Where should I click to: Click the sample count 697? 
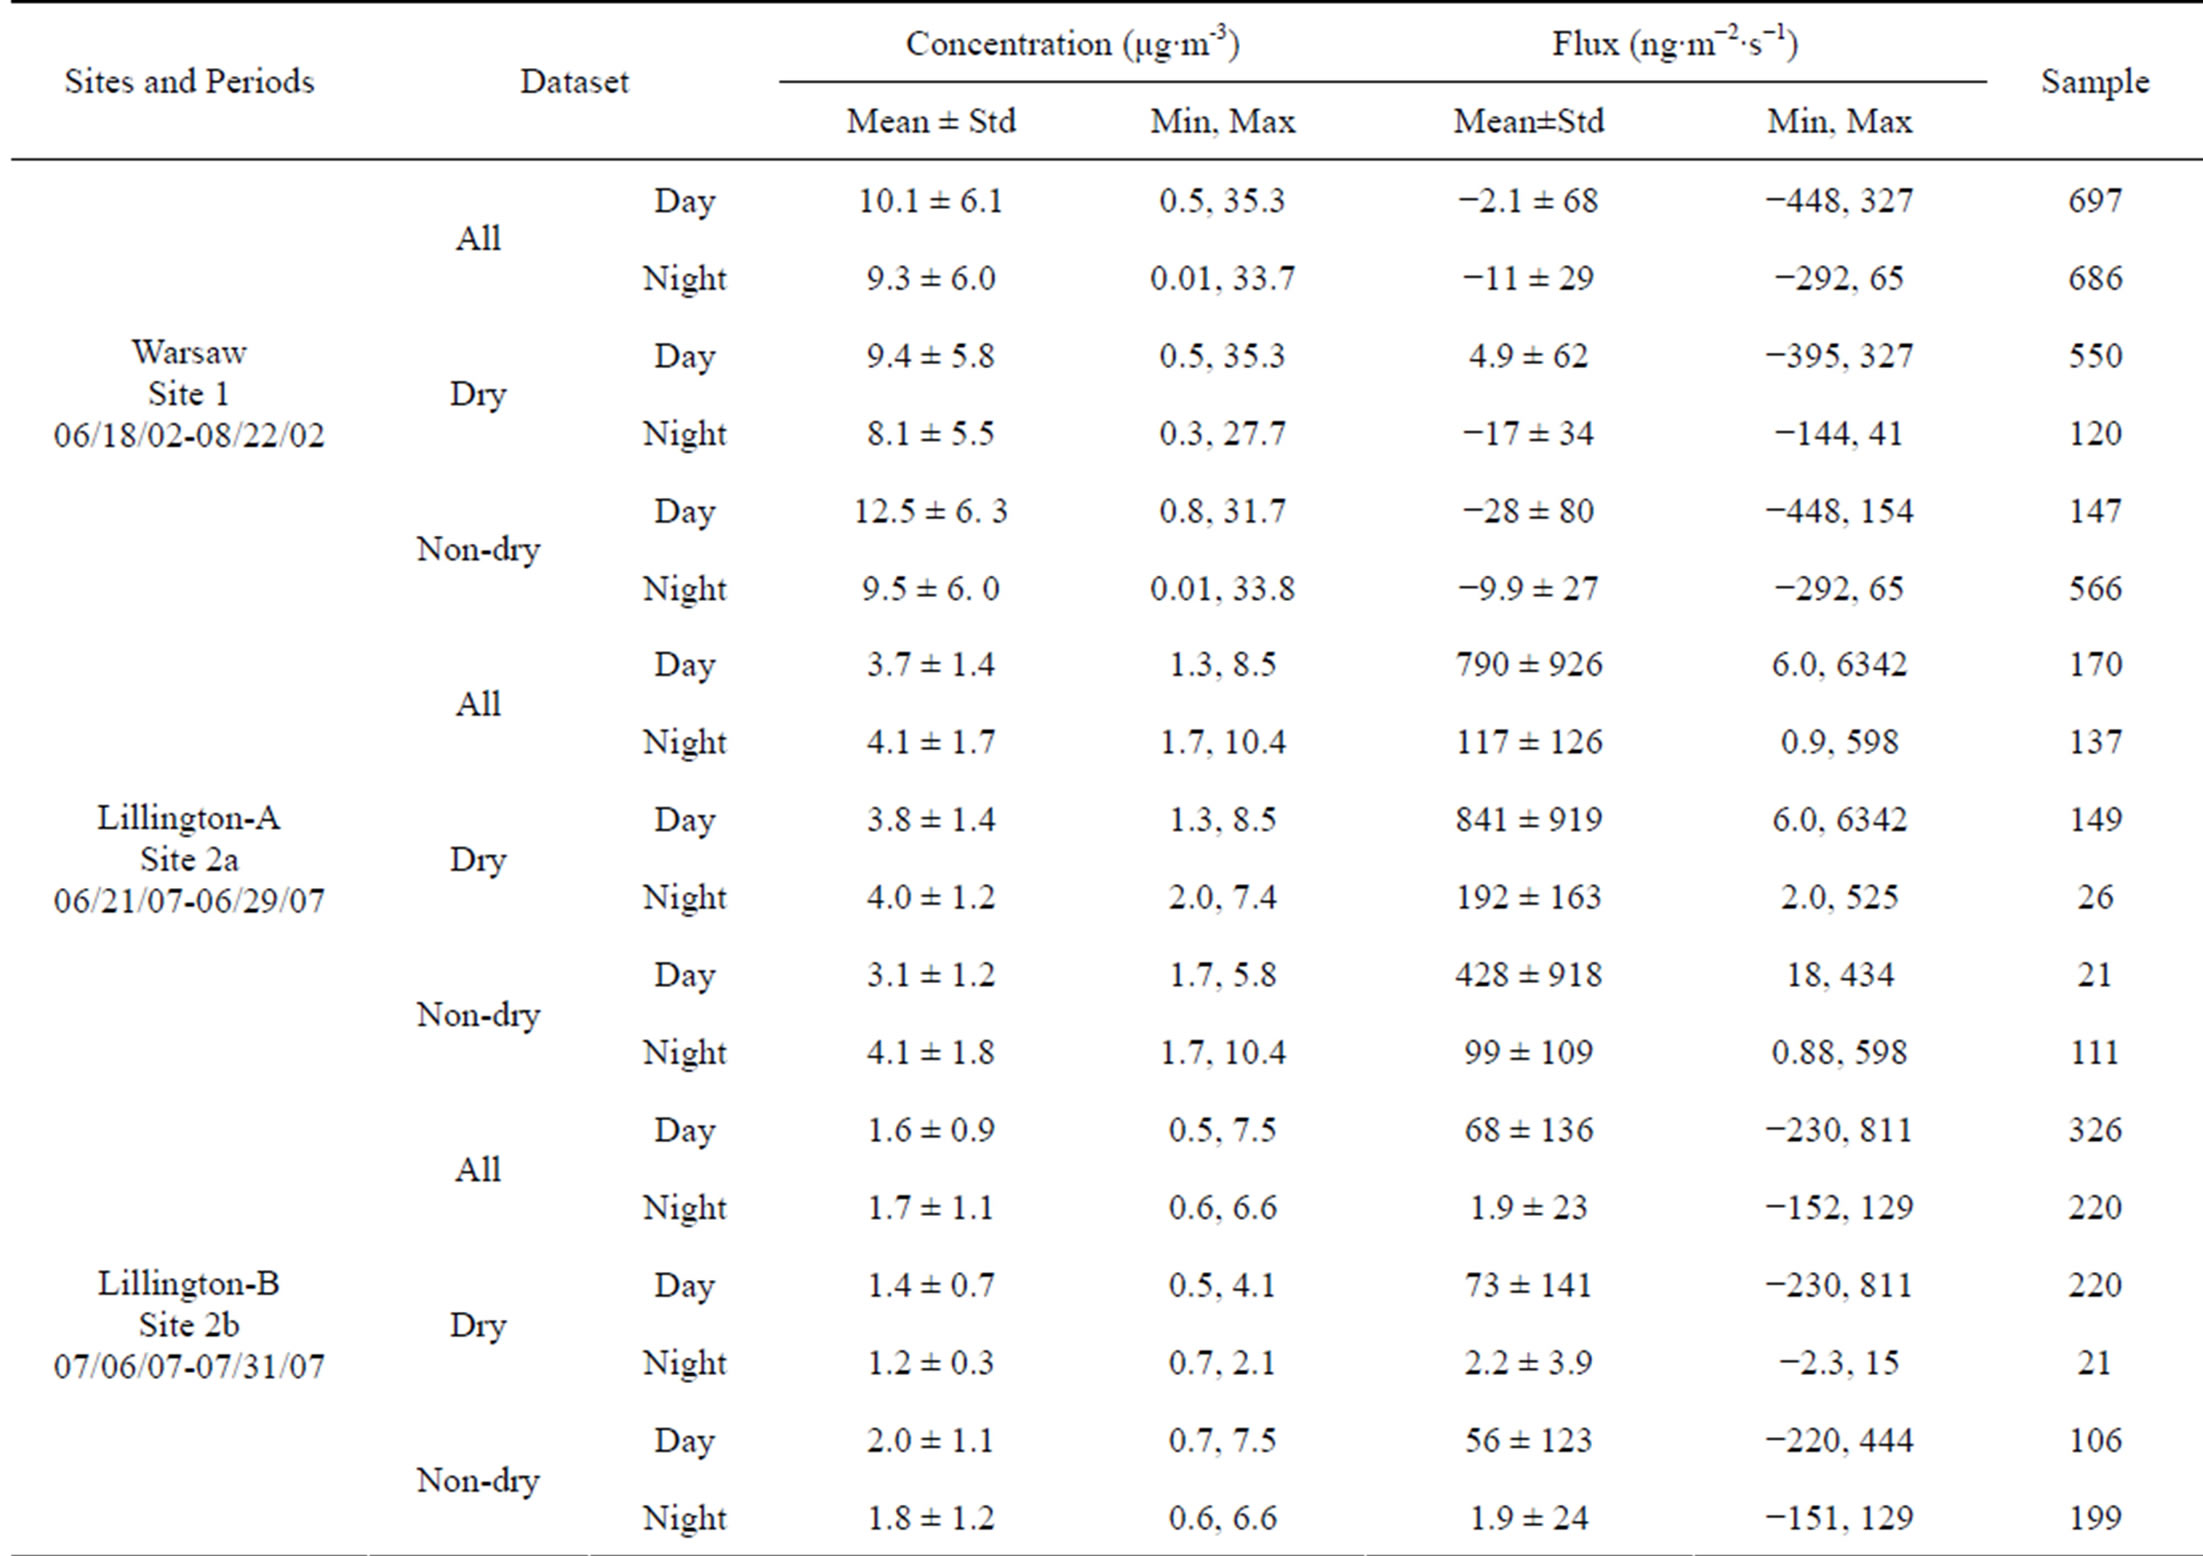2094,201
